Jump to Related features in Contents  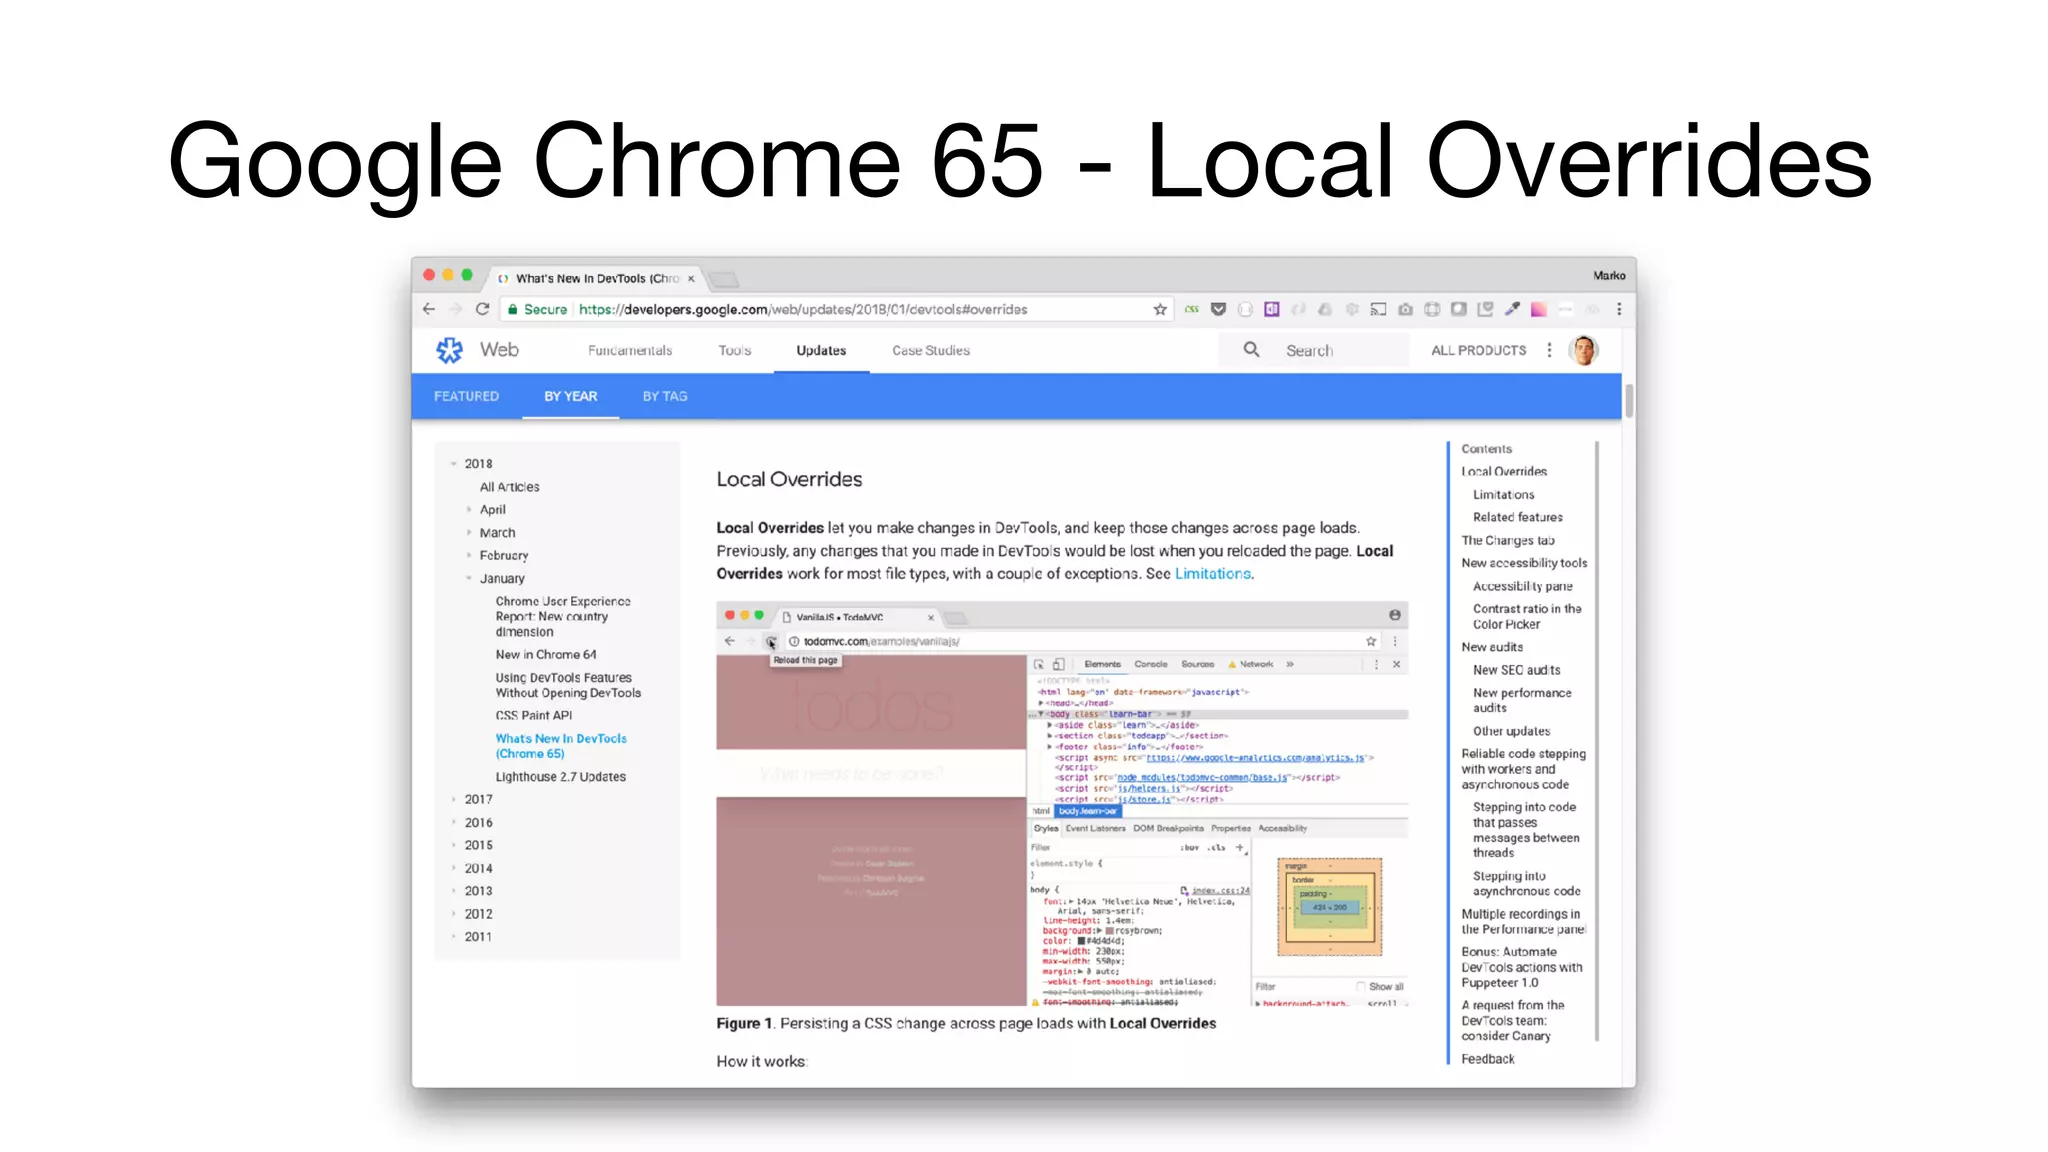(x=1517, y=517)
